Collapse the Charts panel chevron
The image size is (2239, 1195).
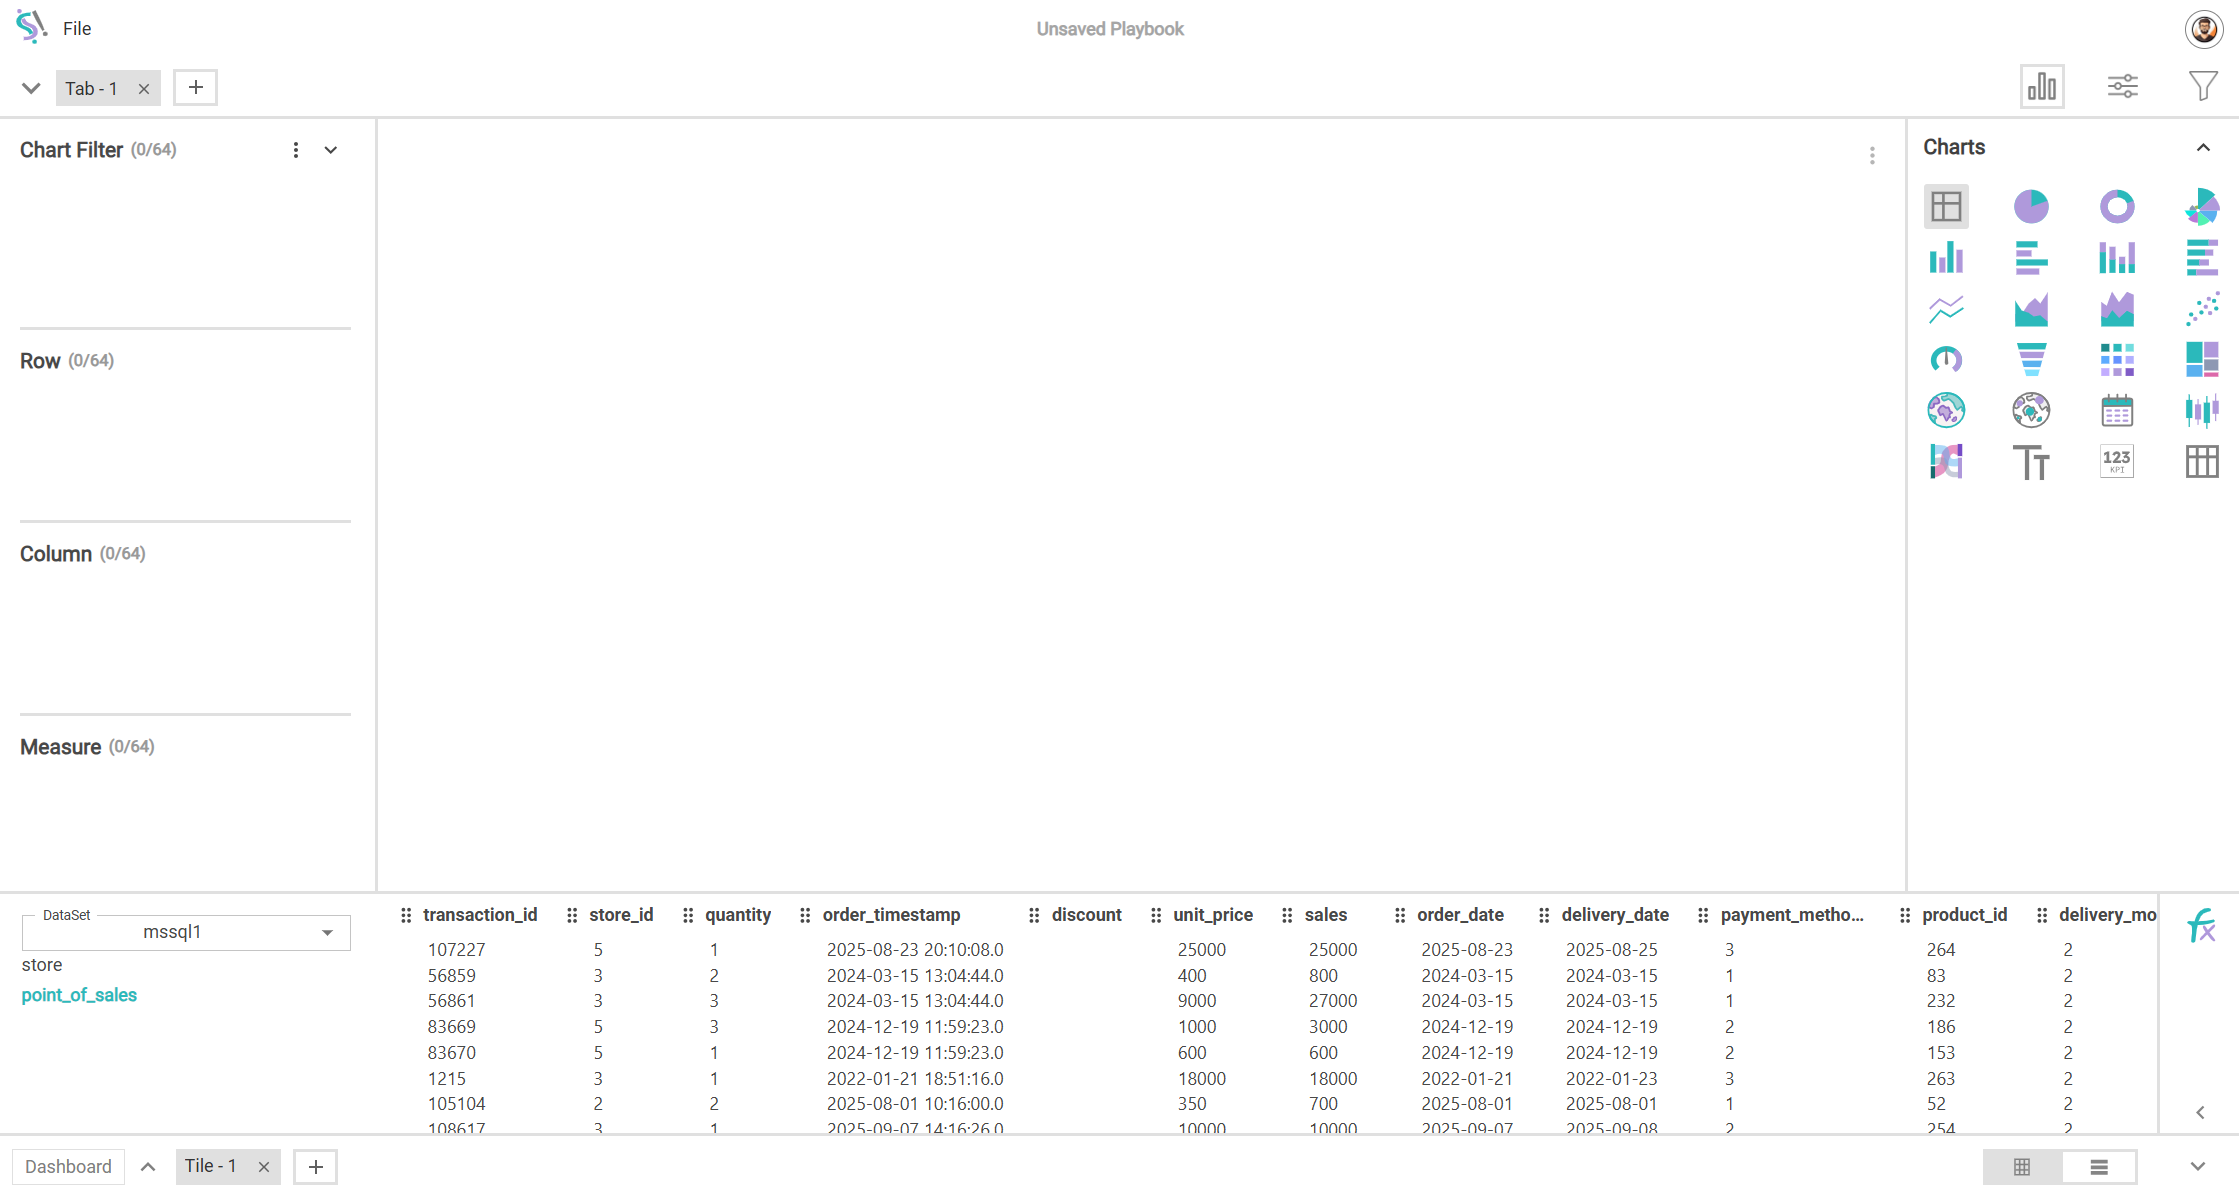coord(2203,148)
